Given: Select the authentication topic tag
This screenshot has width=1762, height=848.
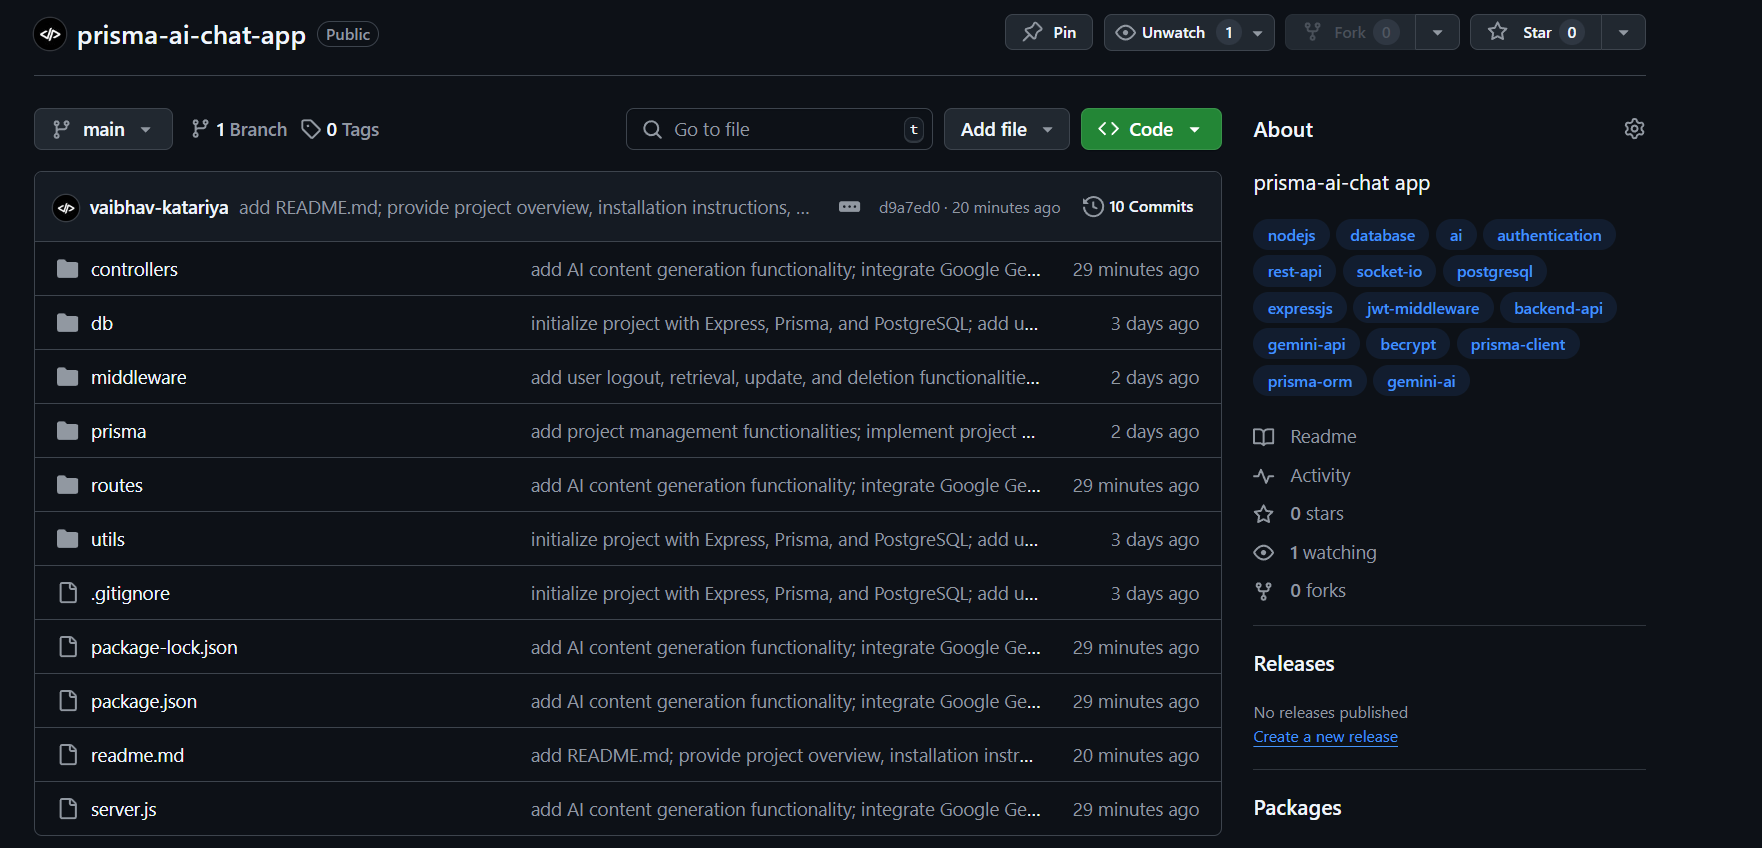Looking at the screenshot, I should pyautogui.click(x=1549, y=235).
